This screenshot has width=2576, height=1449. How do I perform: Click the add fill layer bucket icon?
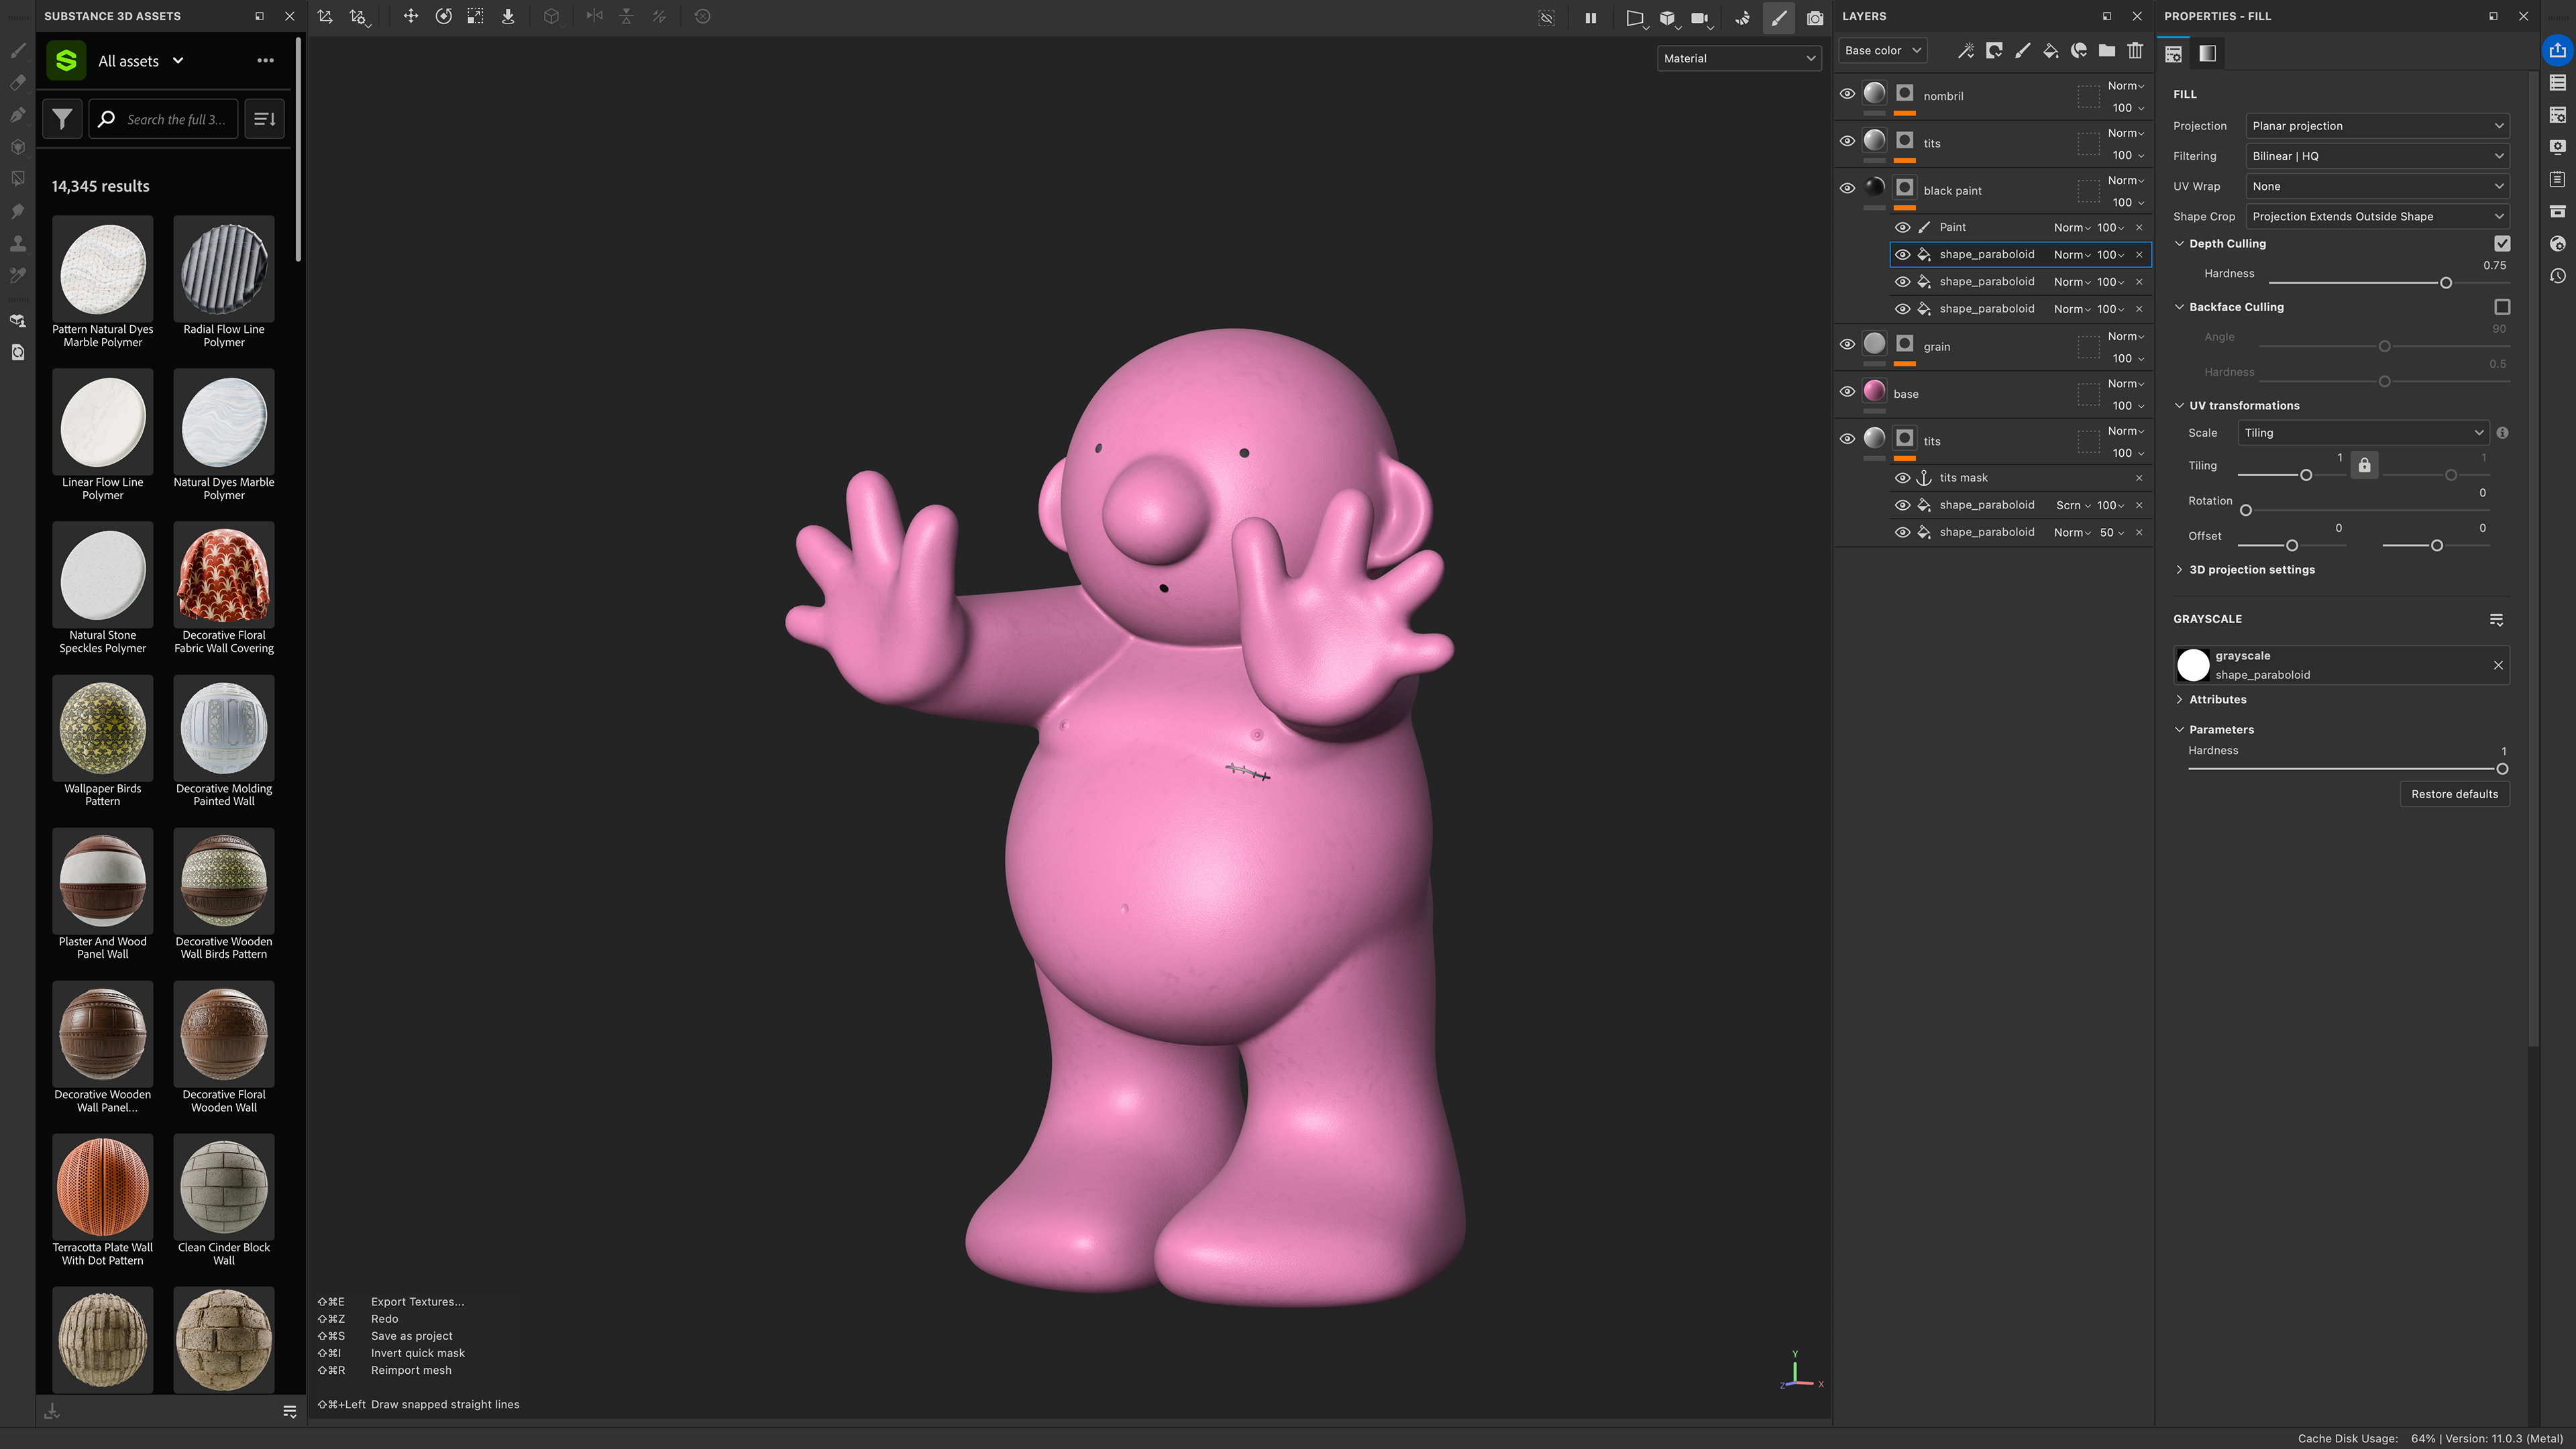pos(2050,51)
